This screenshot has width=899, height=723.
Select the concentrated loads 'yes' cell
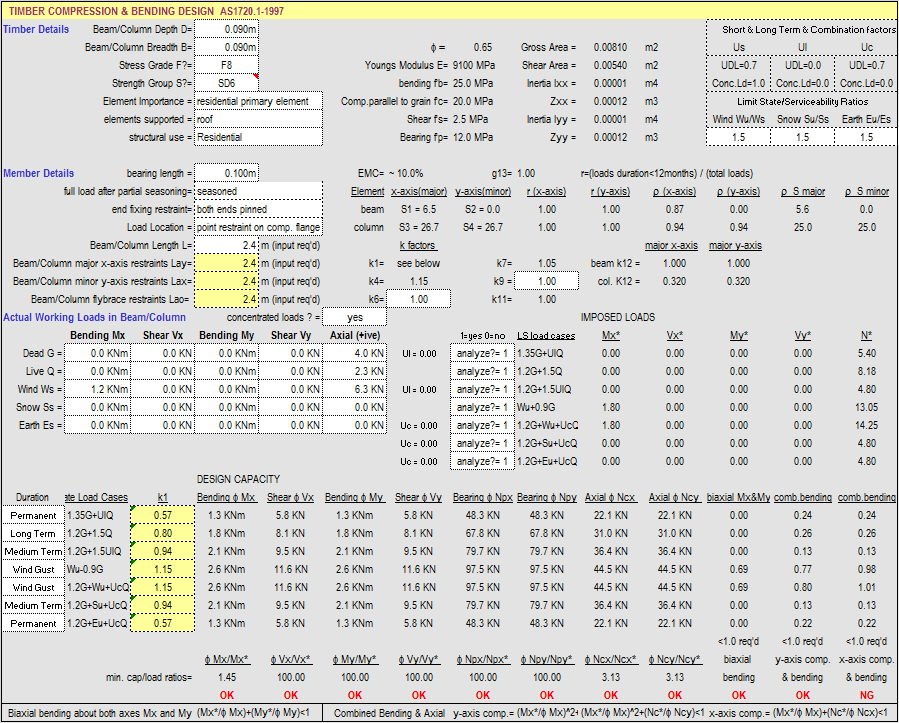click(x=355, y=317)
